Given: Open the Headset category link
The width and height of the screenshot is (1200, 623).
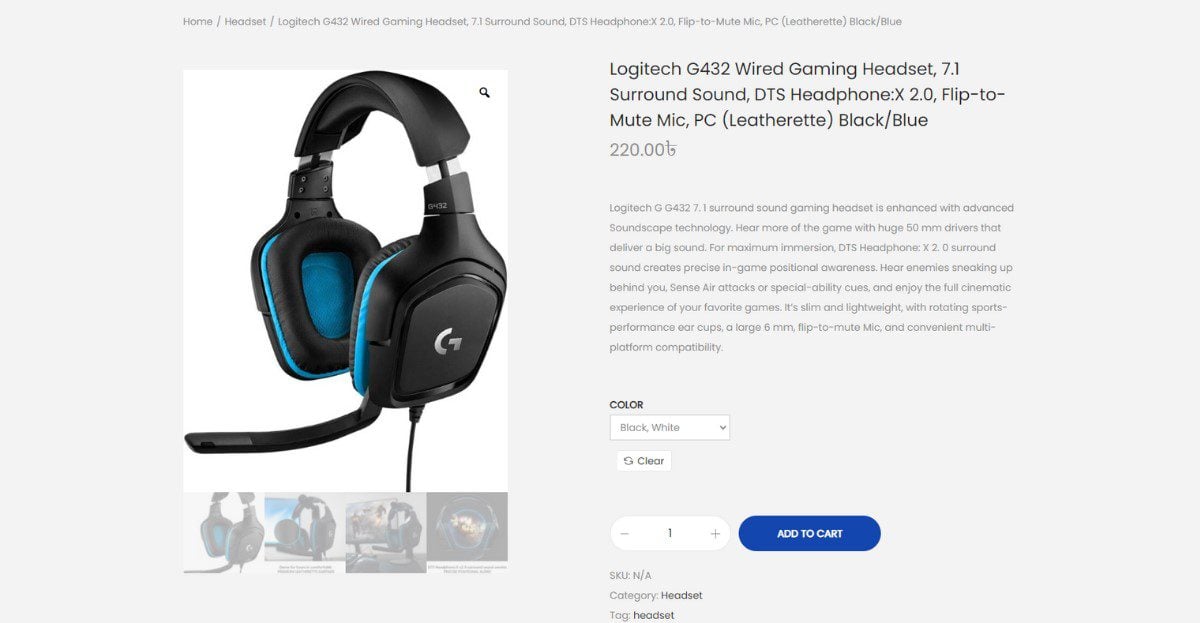Looking at the screenshot, I should (682, 596).
